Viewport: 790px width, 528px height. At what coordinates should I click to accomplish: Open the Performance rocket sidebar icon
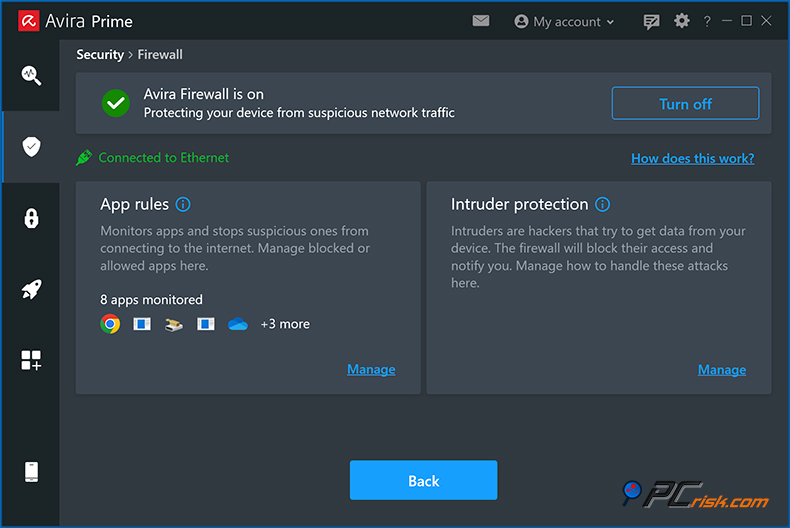31,290
